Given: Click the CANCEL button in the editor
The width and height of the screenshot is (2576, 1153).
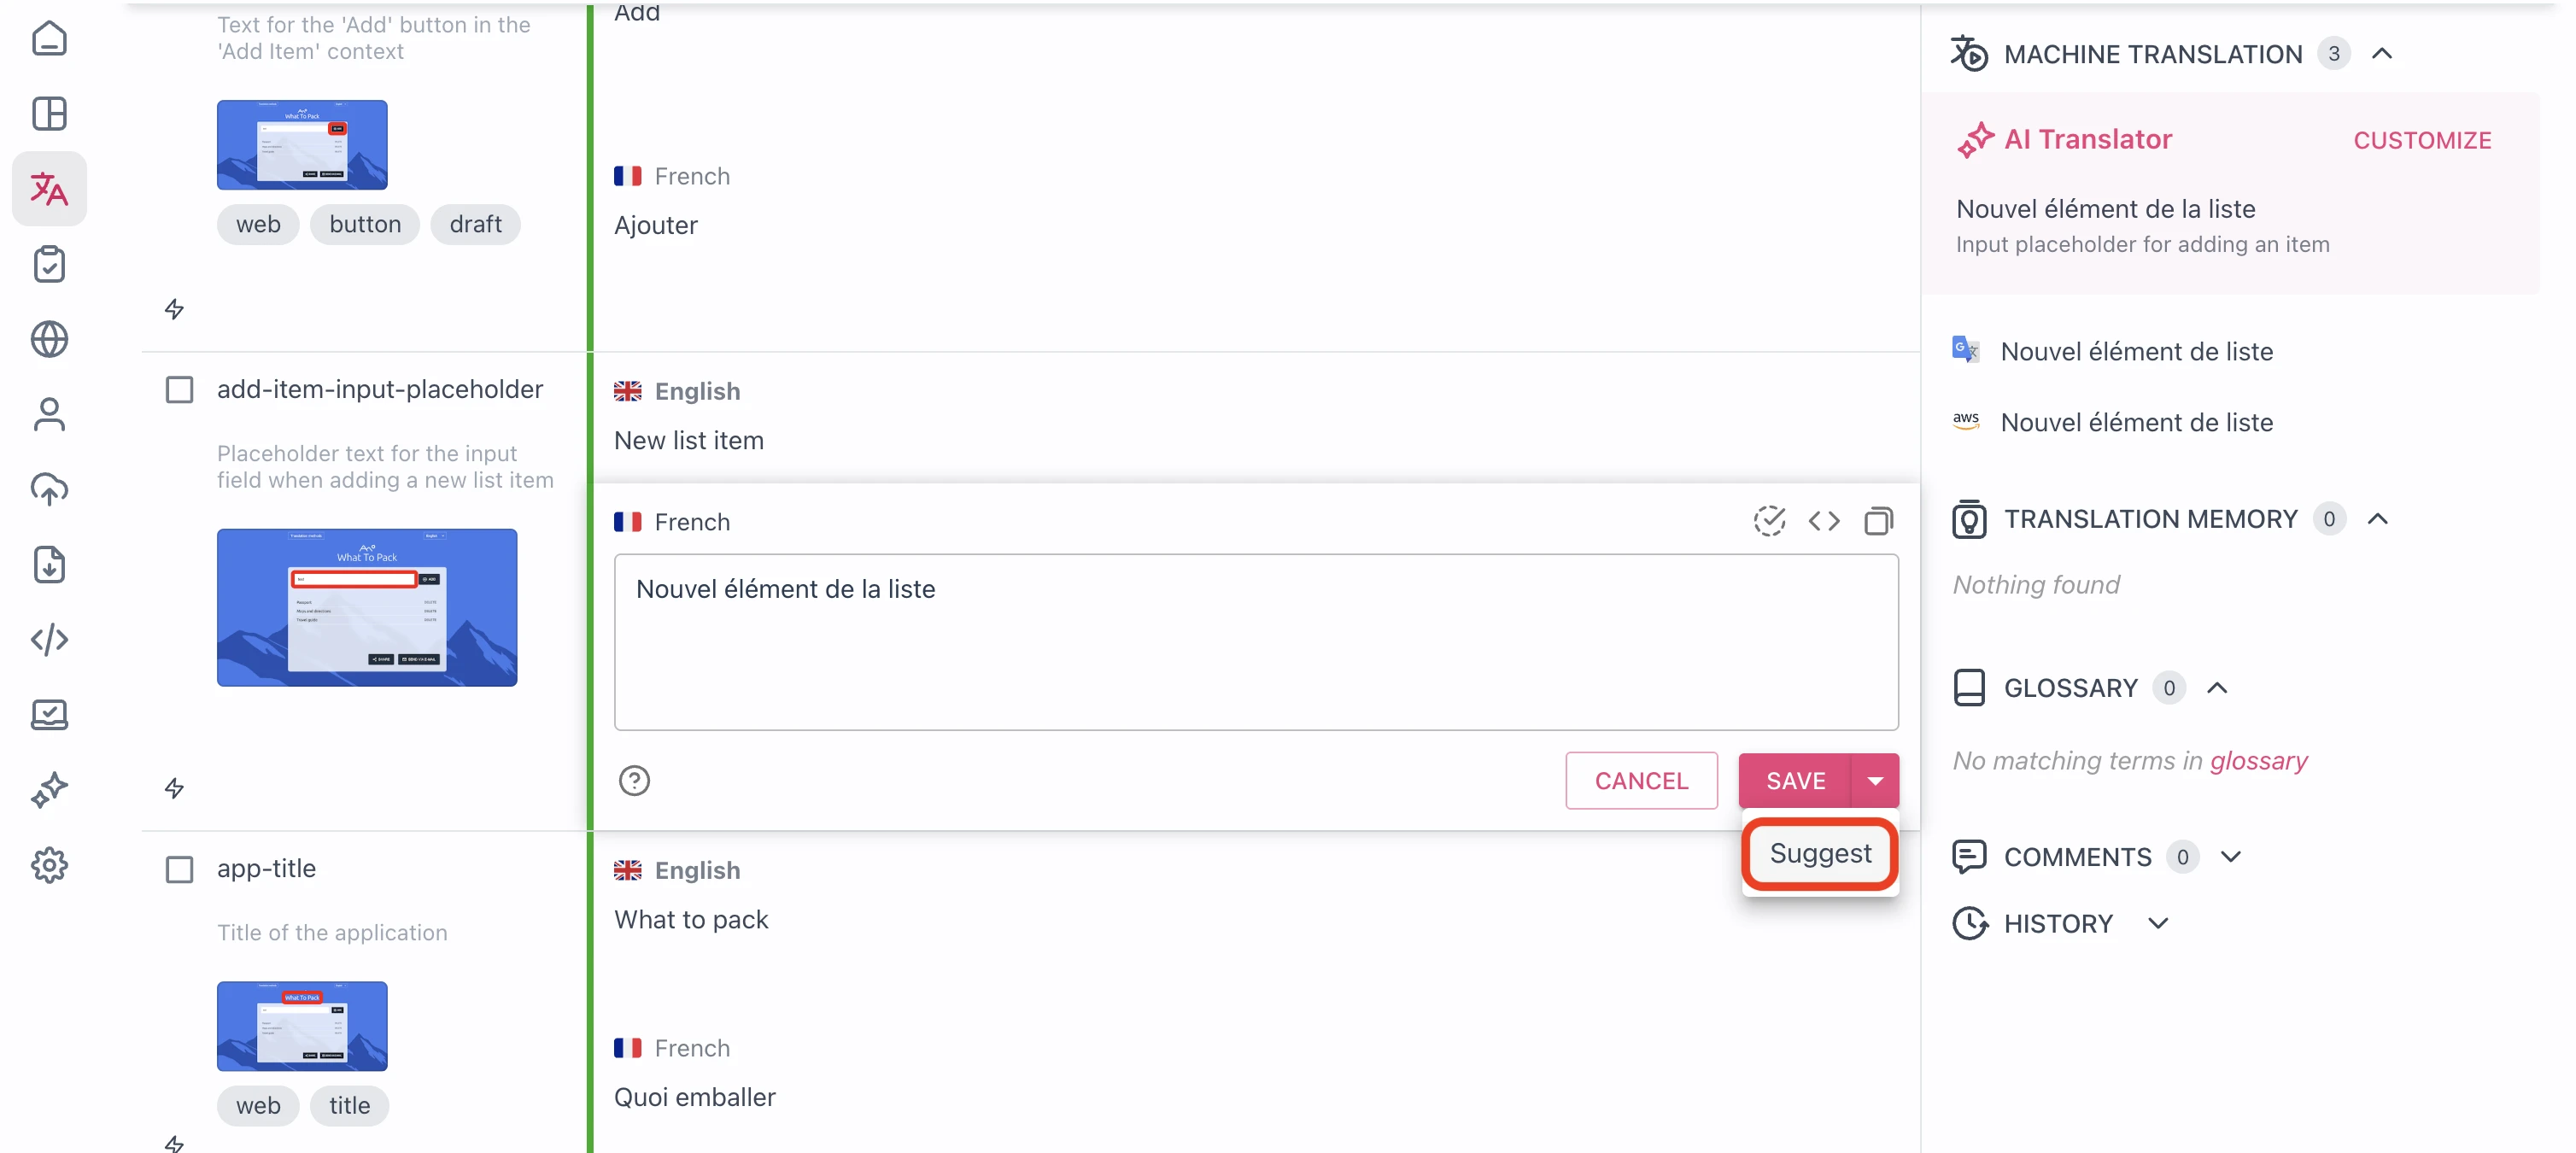Looking at the screenshot, I should point(1641,781).
